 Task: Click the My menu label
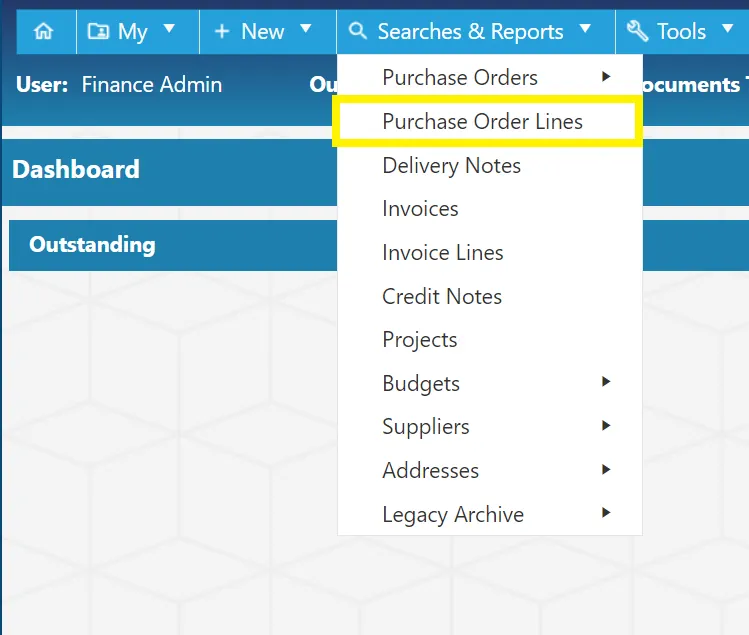click(132, 32)
